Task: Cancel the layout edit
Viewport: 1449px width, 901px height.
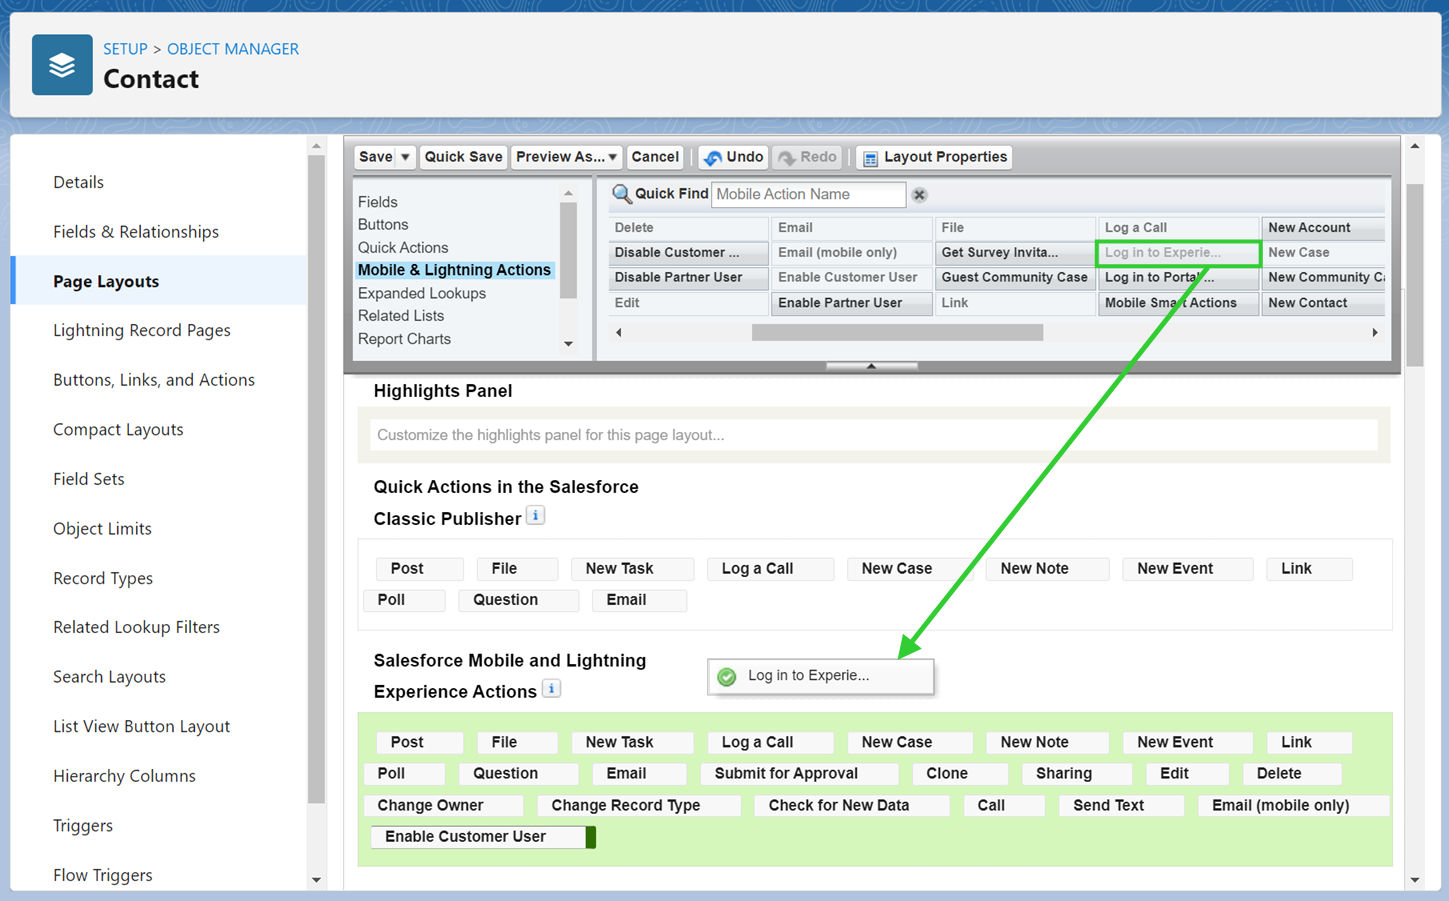Action: 655,157
